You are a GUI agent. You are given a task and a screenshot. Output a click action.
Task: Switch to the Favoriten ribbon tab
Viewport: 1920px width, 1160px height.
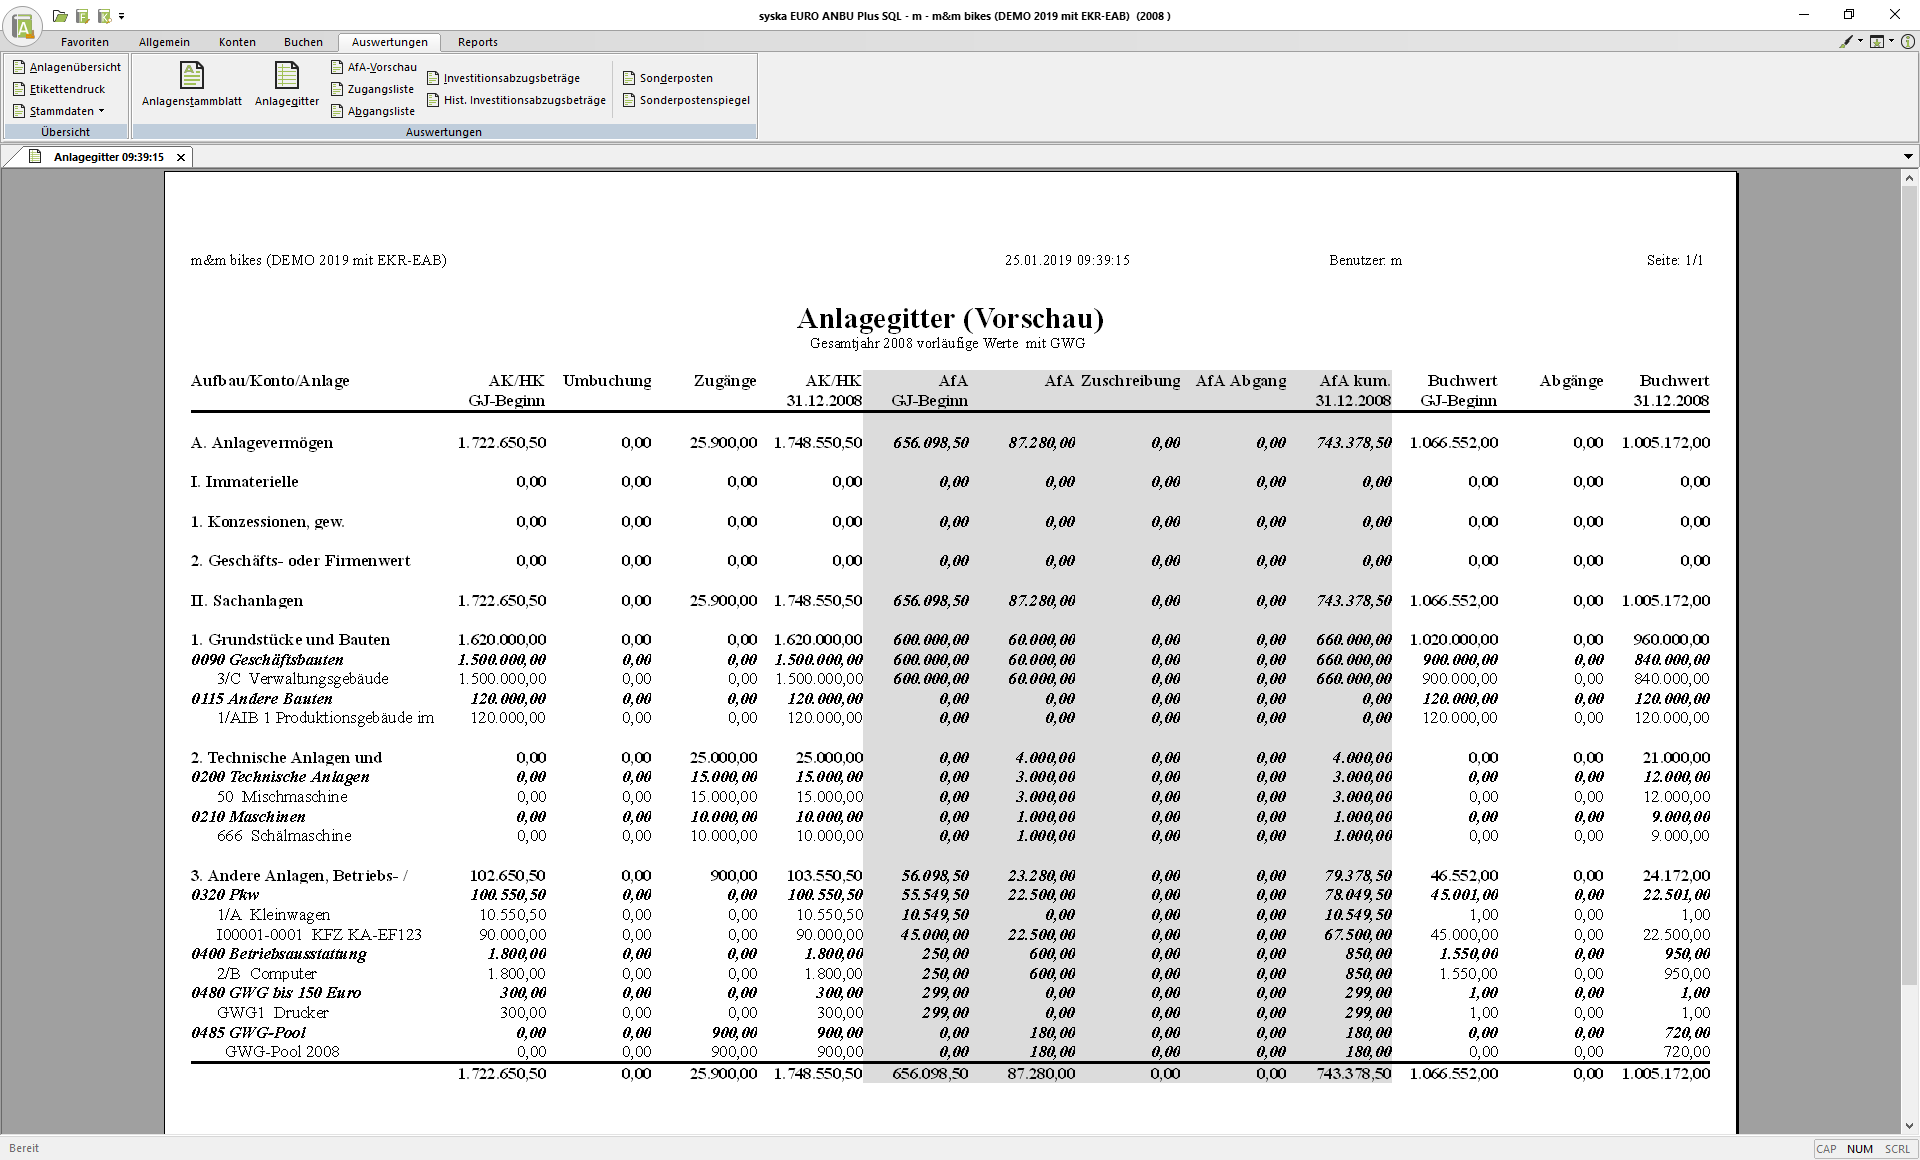85,42
